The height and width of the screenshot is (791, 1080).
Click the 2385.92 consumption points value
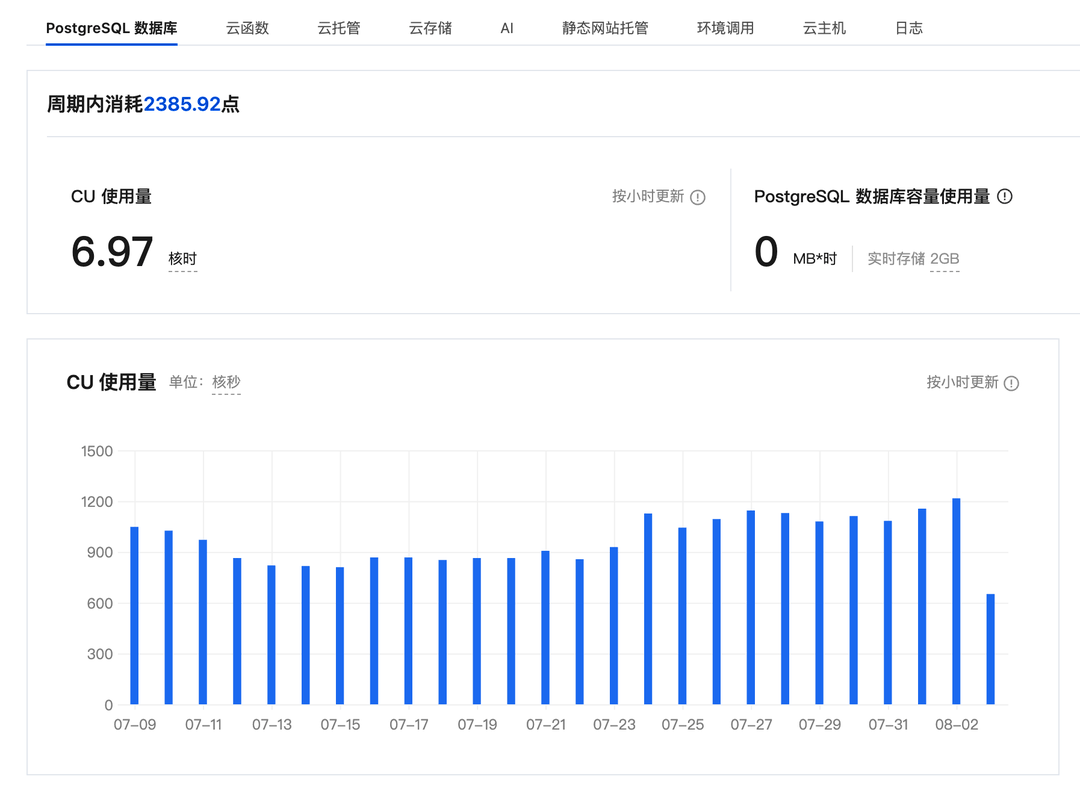point(182,104)
